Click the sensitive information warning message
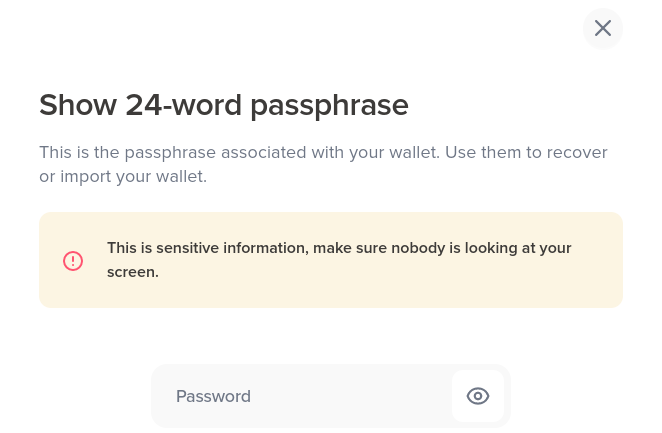 coord(339,260)
